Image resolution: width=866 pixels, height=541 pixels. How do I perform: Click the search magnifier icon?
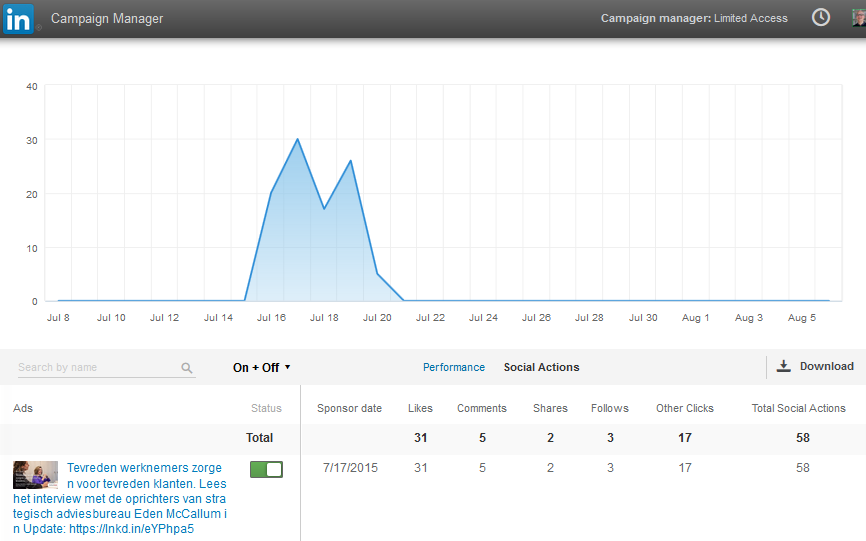(x=187, y=368)
